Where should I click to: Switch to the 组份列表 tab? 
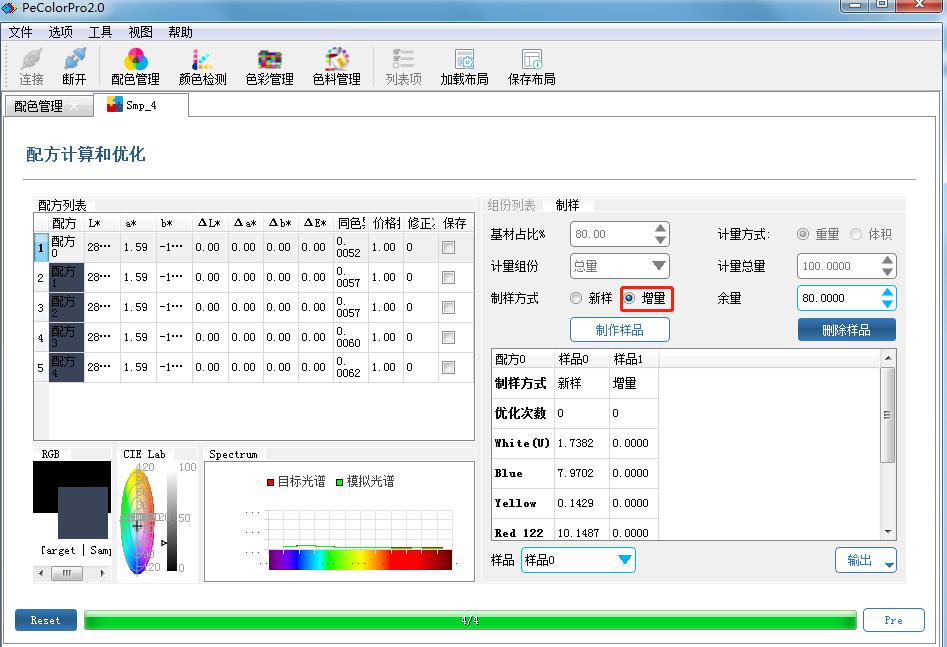[511, 205]
